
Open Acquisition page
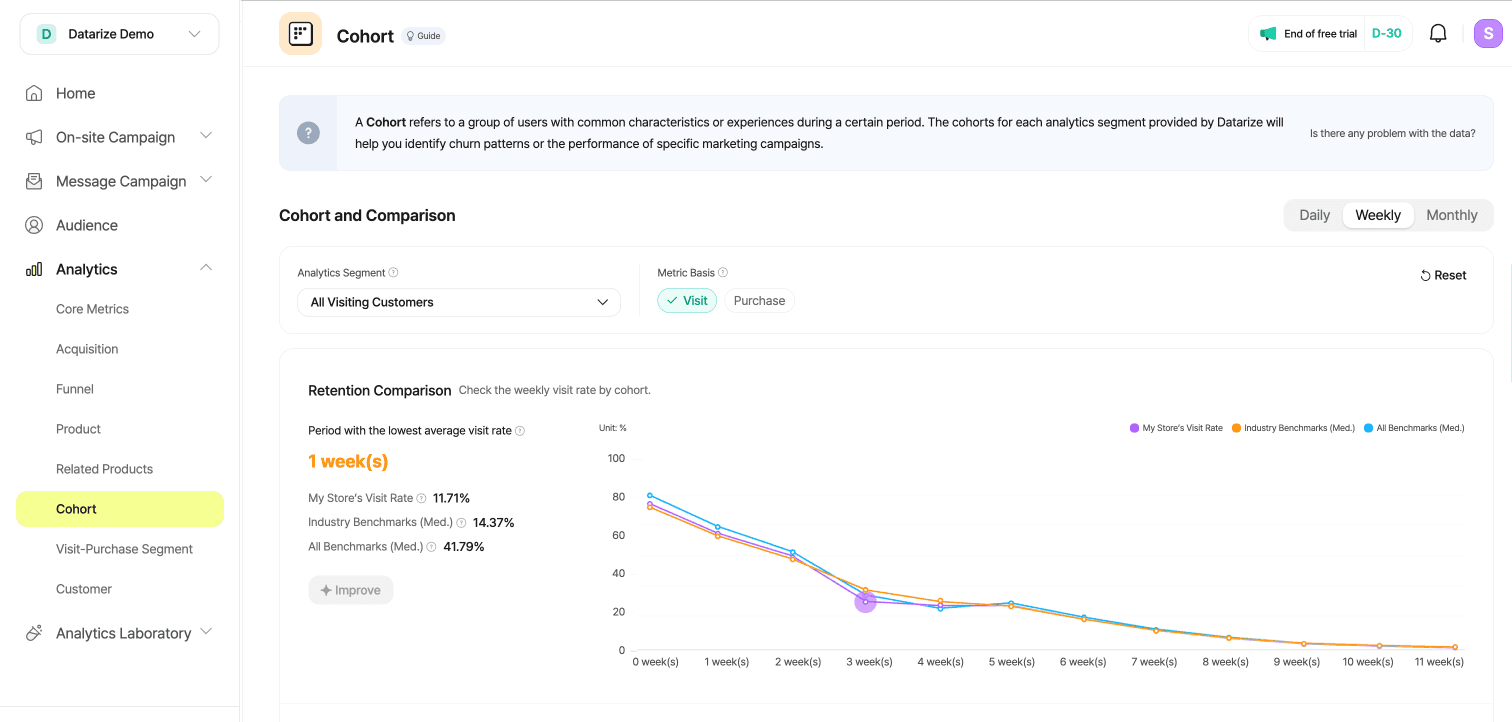(x=87, y=349)
